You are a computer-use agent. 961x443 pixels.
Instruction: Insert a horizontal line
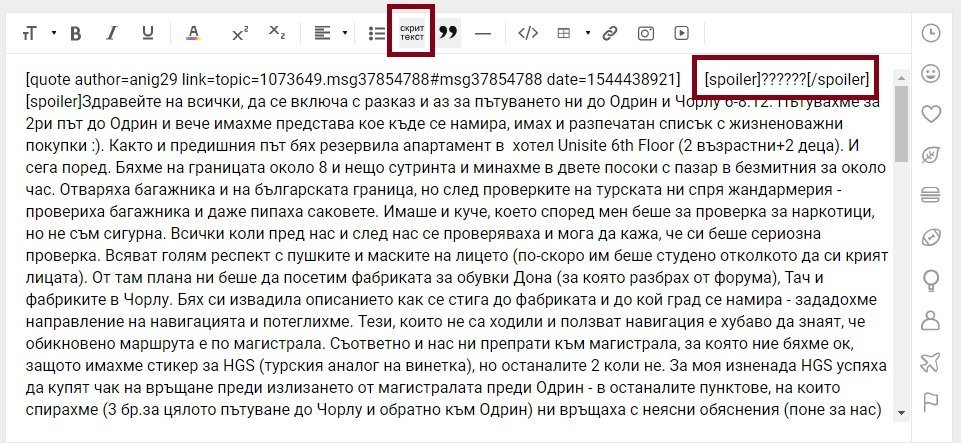click(483, 34)
